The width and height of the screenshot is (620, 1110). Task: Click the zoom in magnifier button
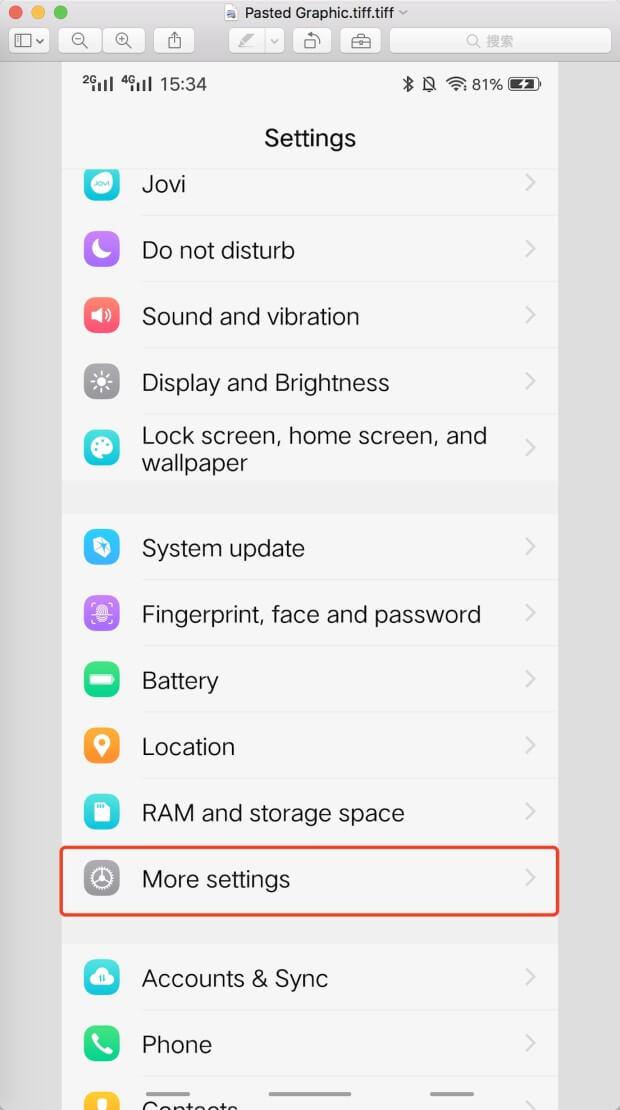click(x=123, y=40)
